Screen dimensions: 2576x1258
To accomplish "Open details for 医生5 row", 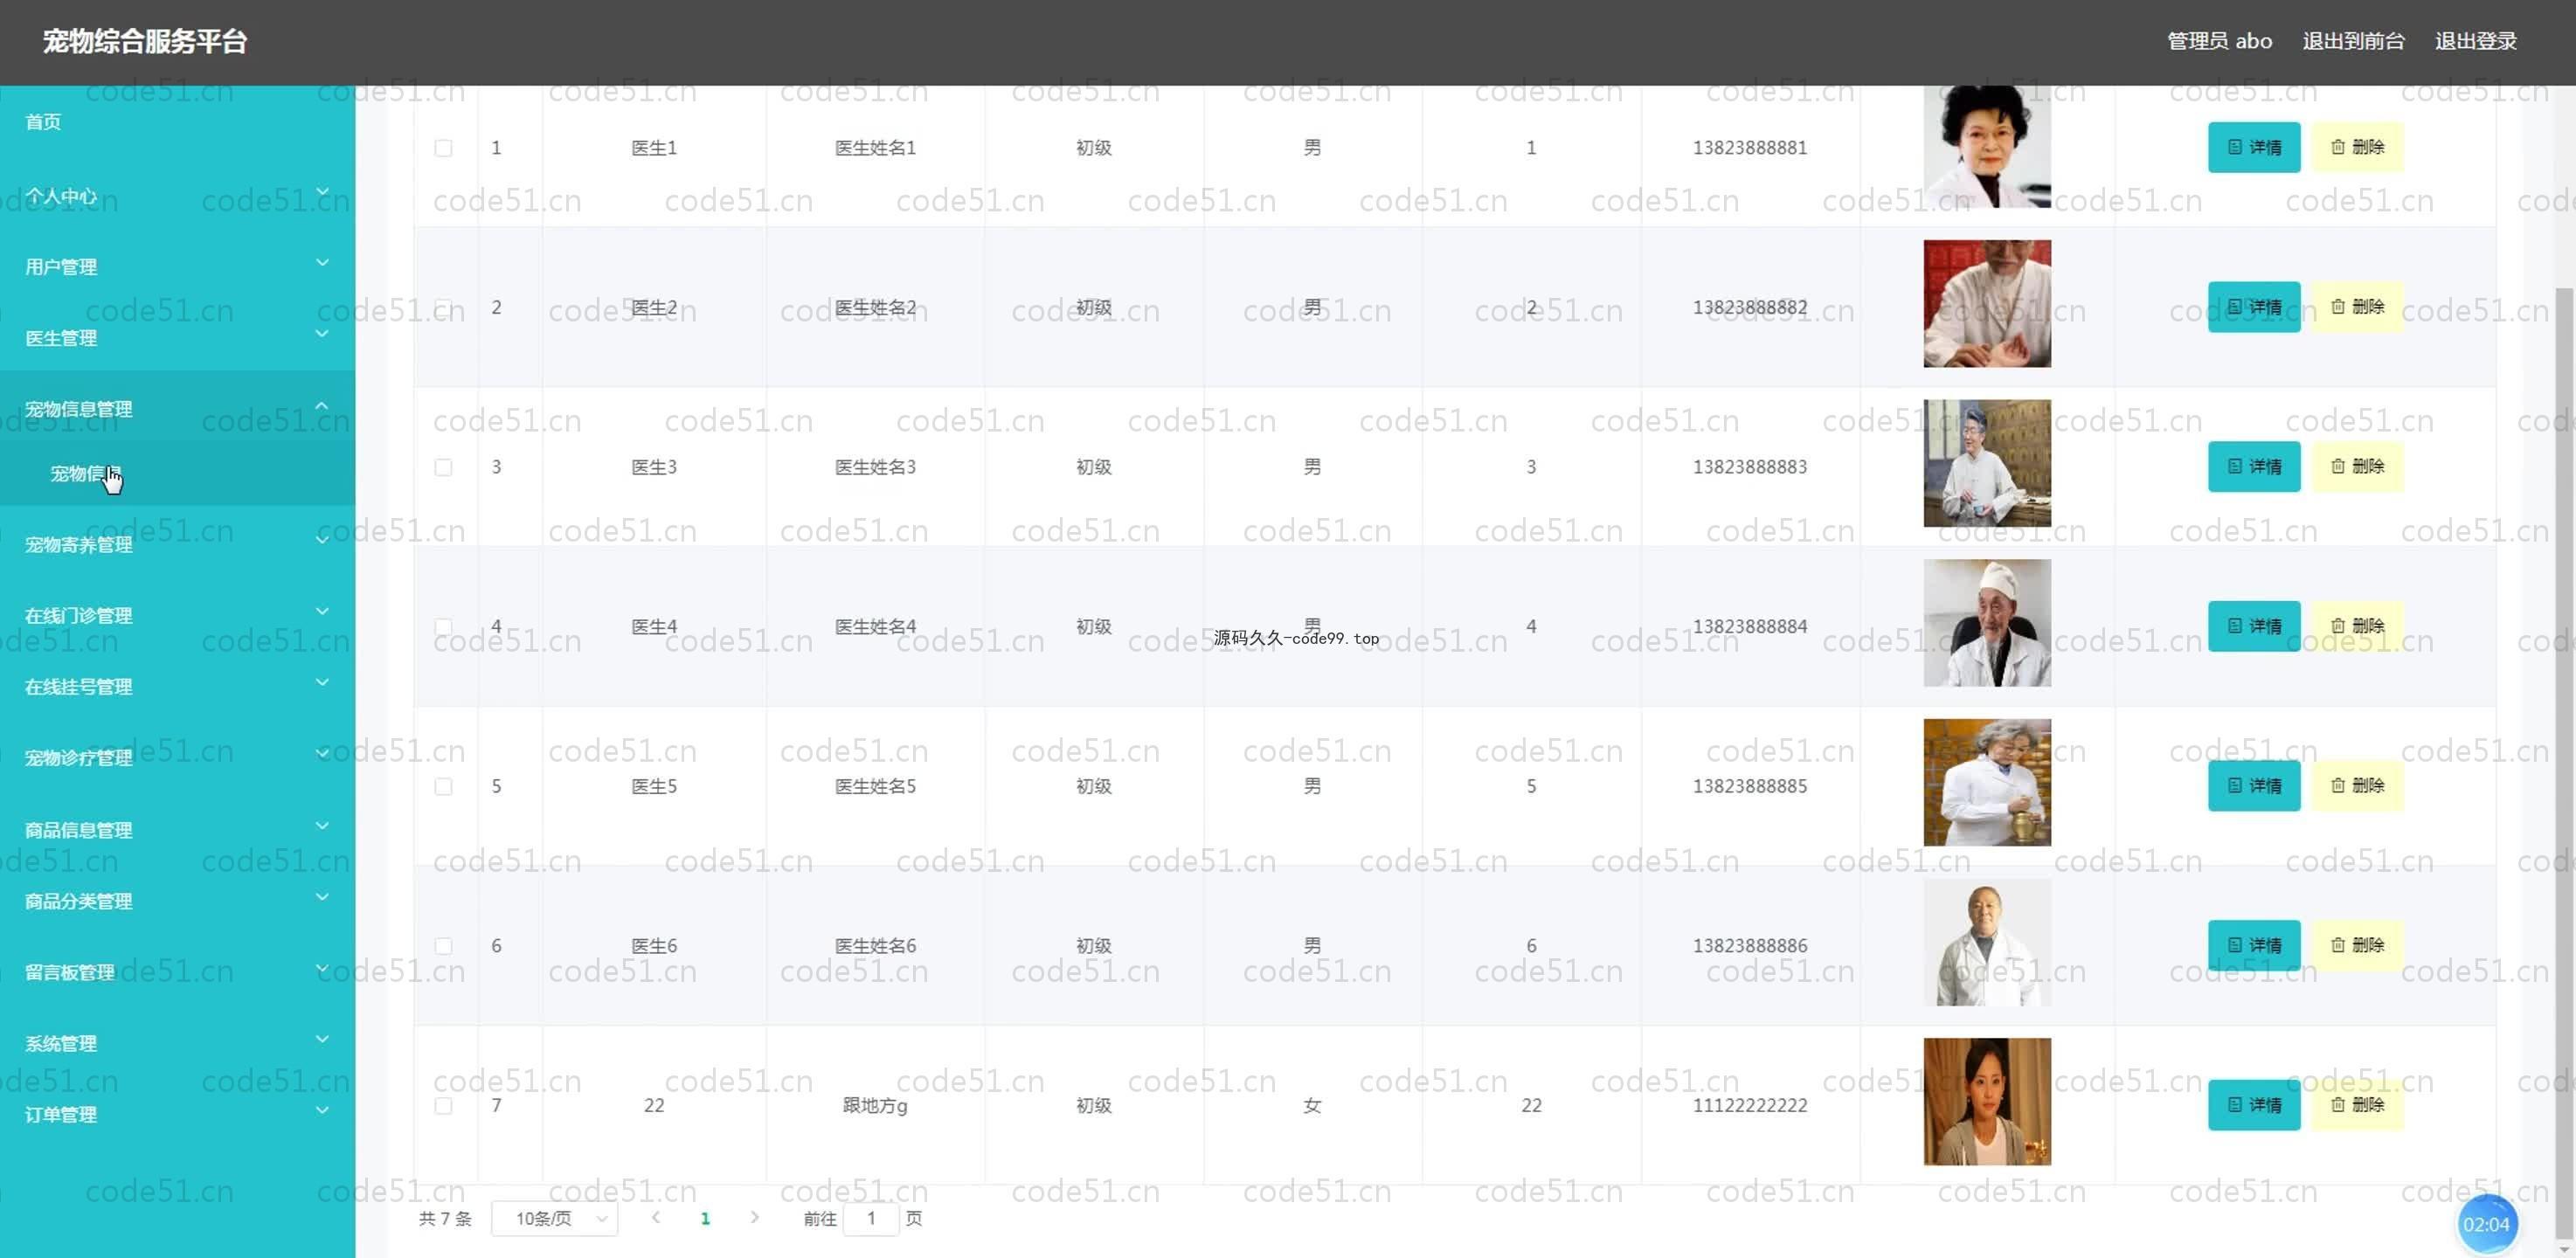I will pos(2253,786).
